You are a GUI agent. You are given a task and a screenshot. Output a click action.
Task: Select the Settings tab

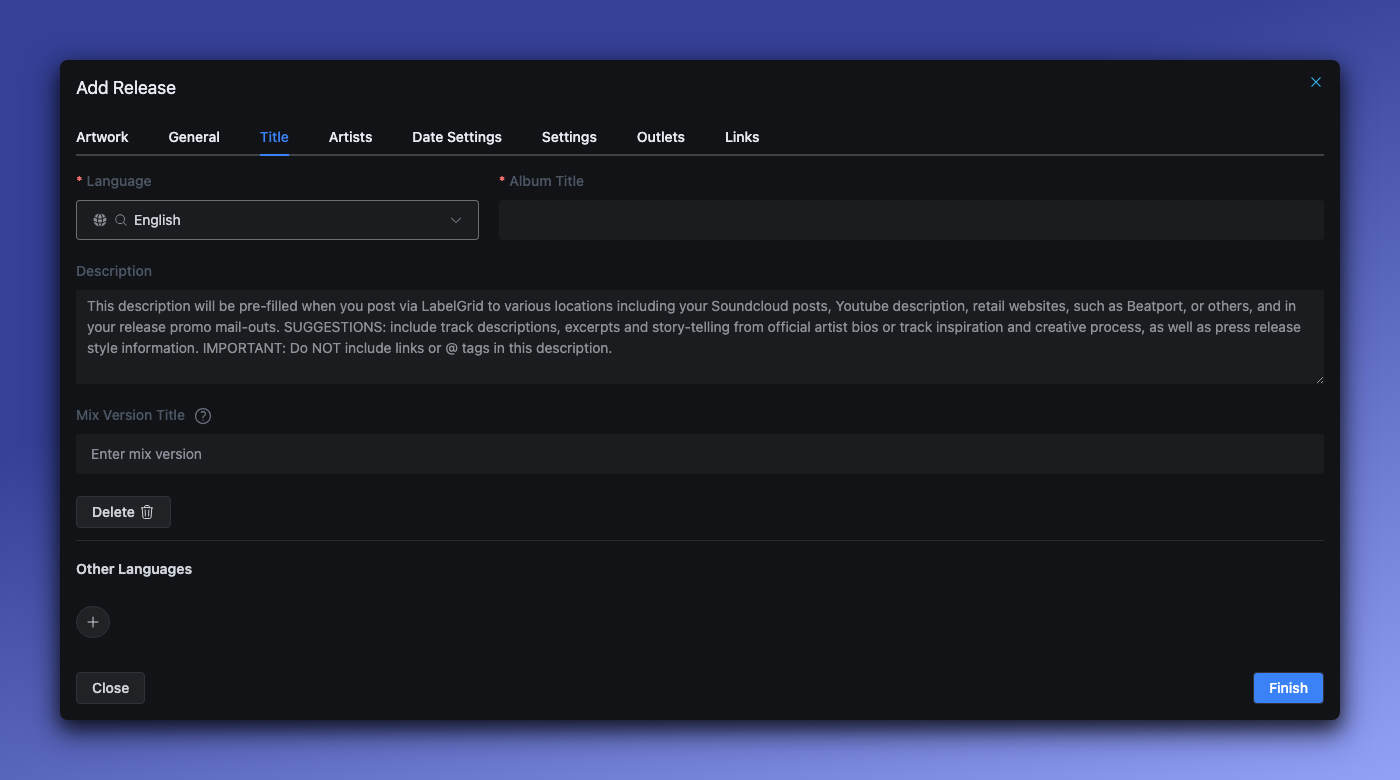569,137
